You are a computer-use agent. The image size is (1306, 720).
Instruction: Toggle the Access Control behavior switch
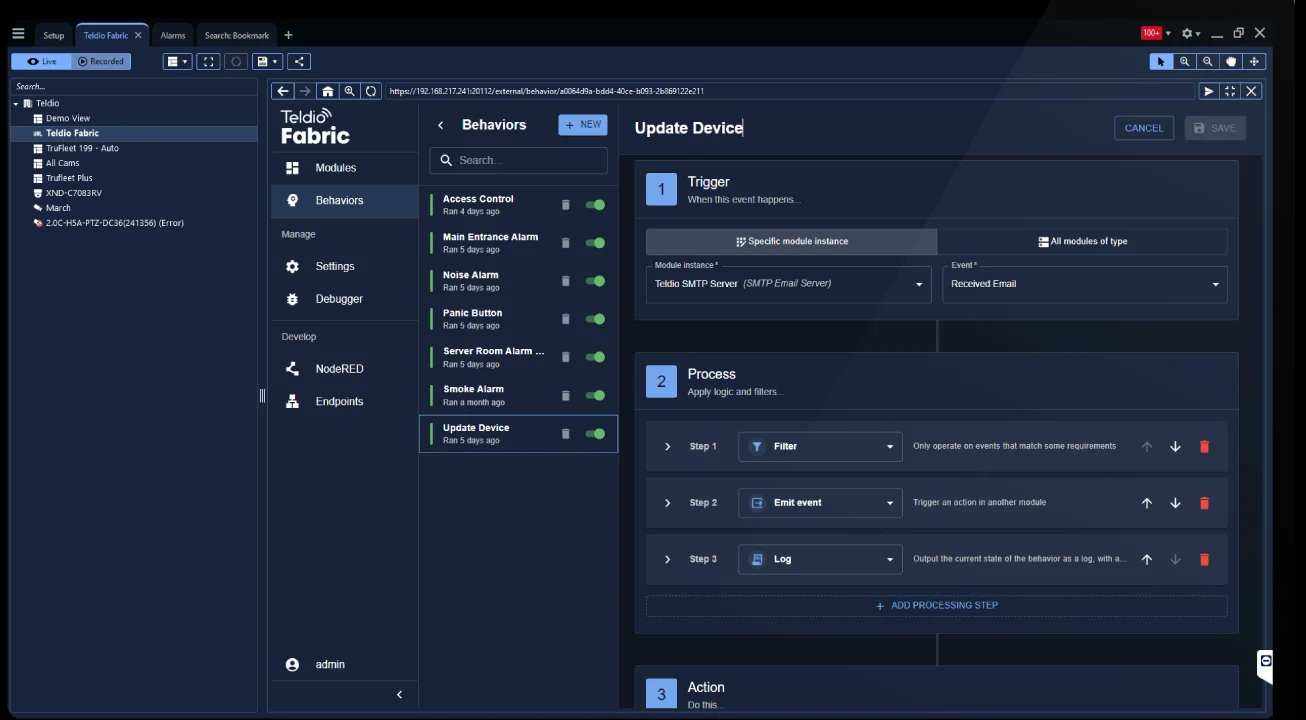click(x=595, y=205)
